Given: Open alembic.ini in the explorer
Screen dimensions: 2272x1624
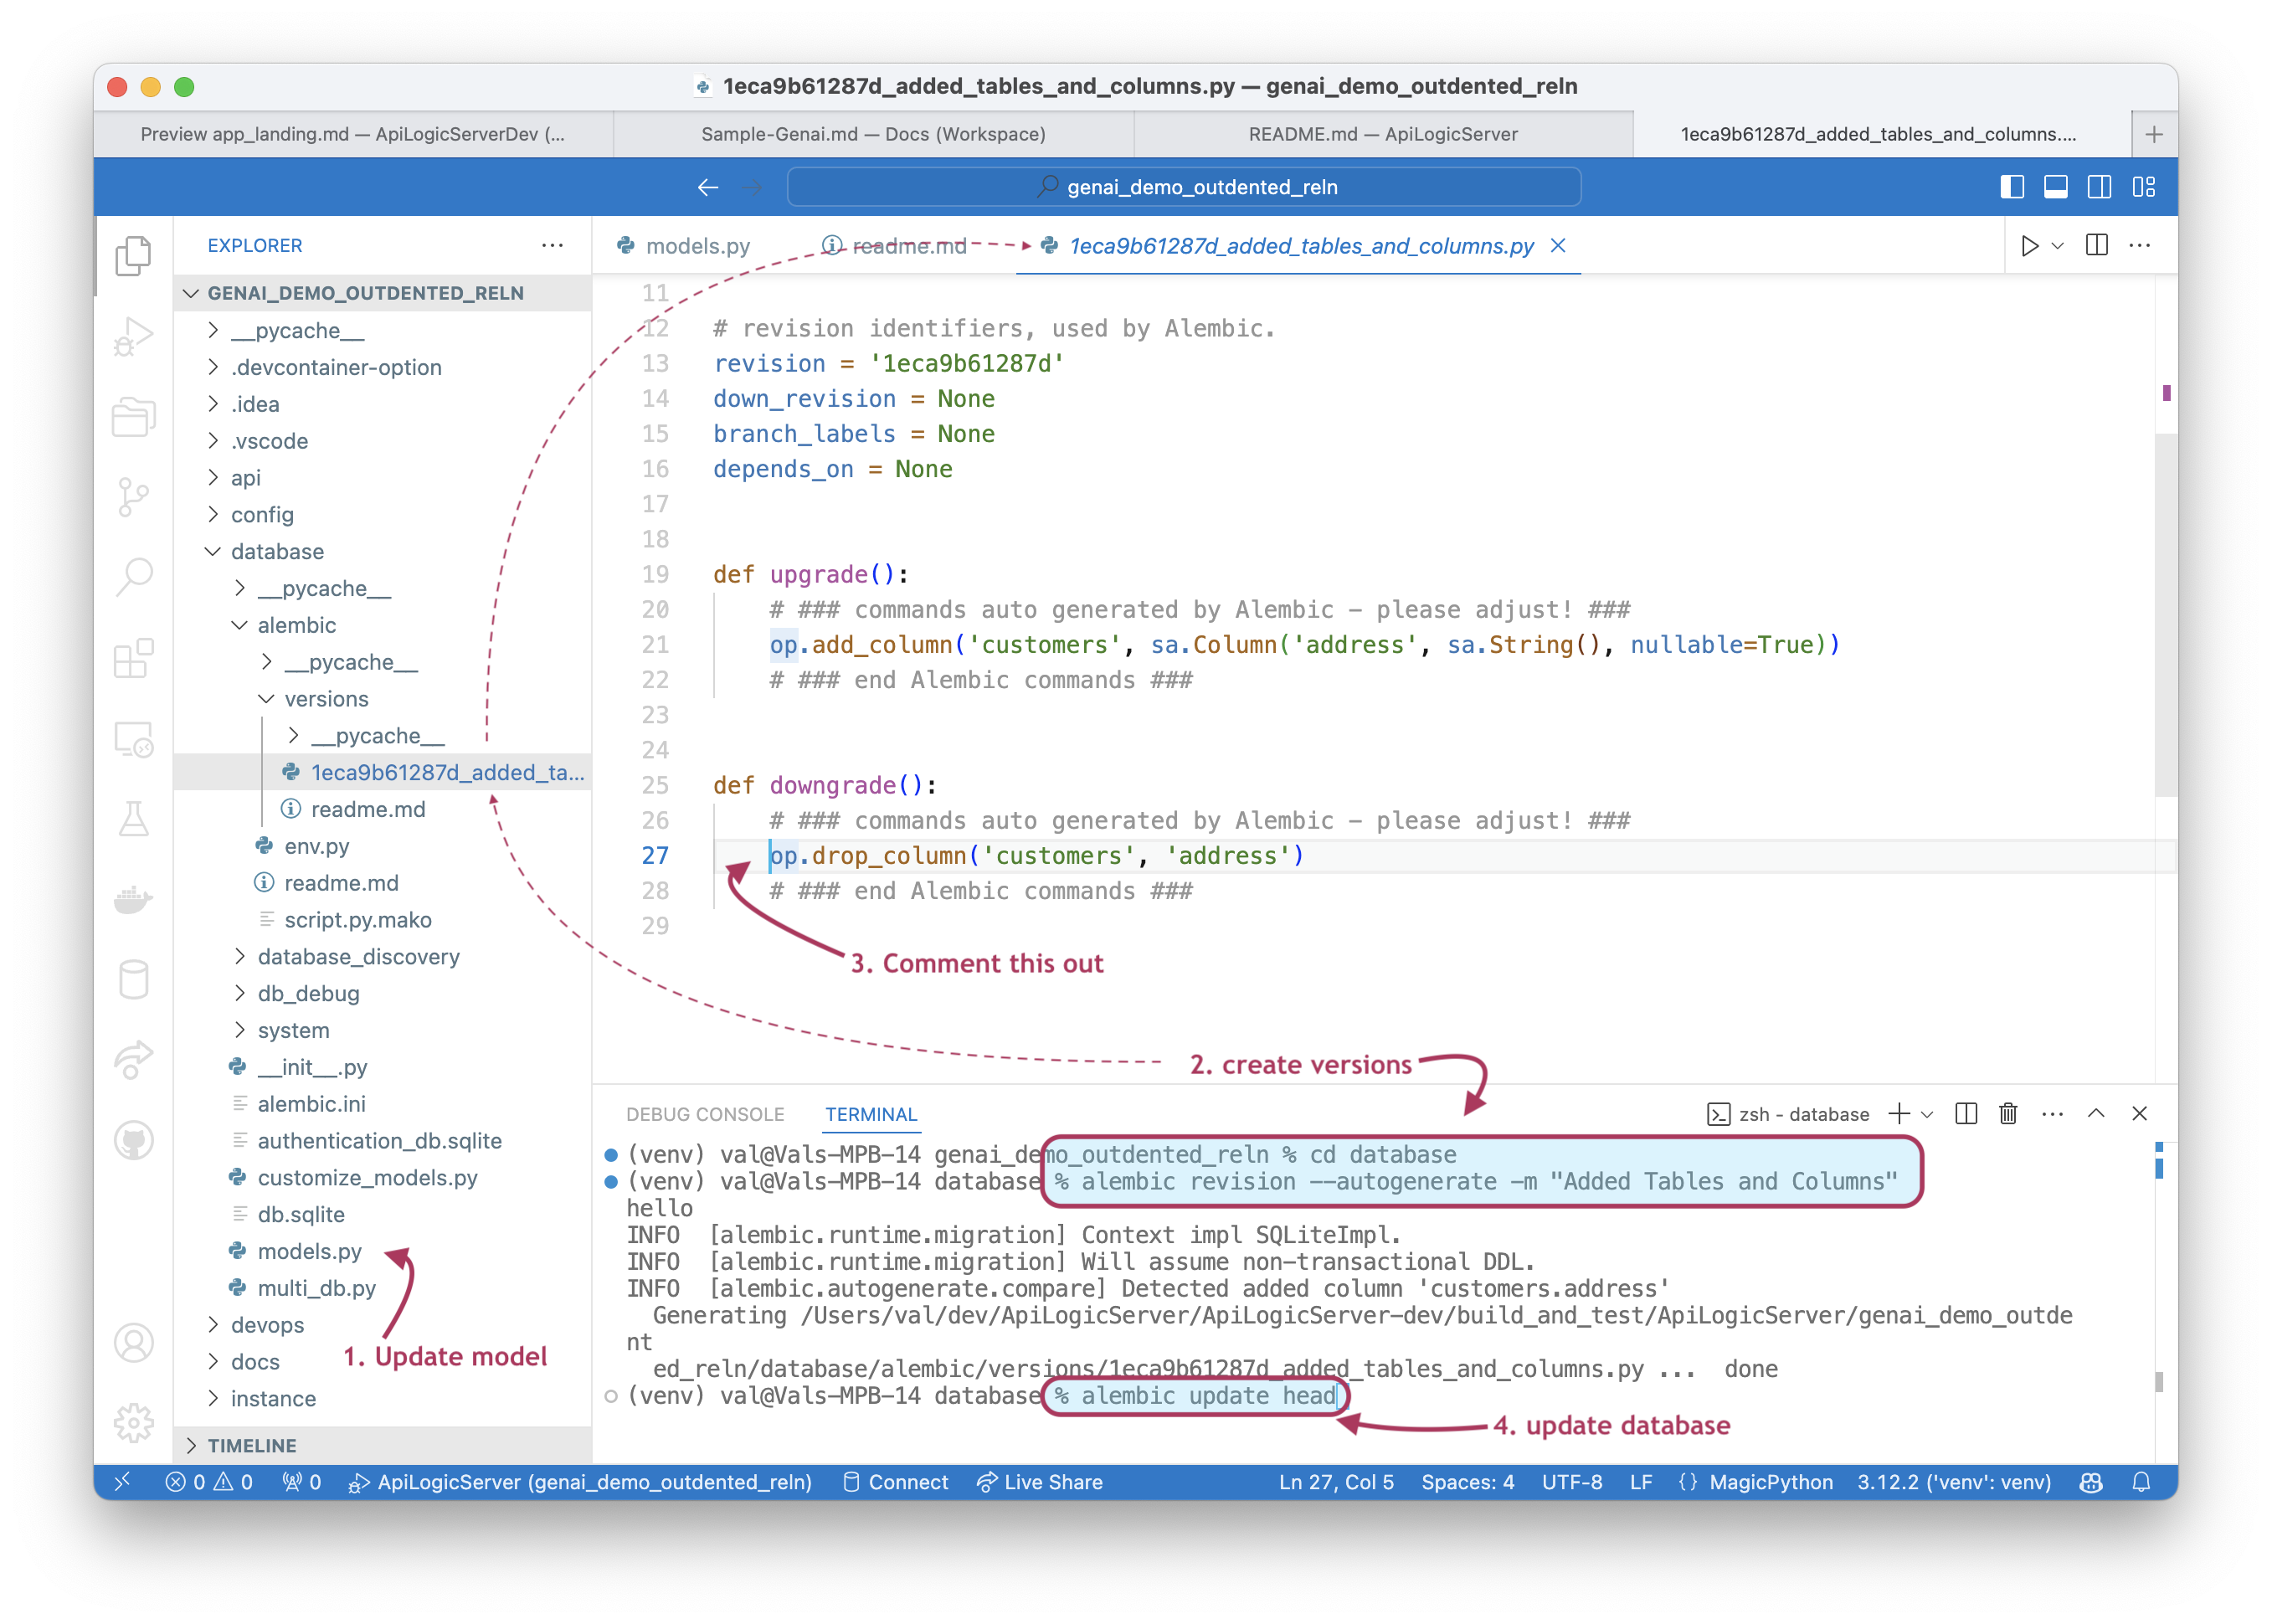Looking at the screenshot, I should (x=382, y=1104).
